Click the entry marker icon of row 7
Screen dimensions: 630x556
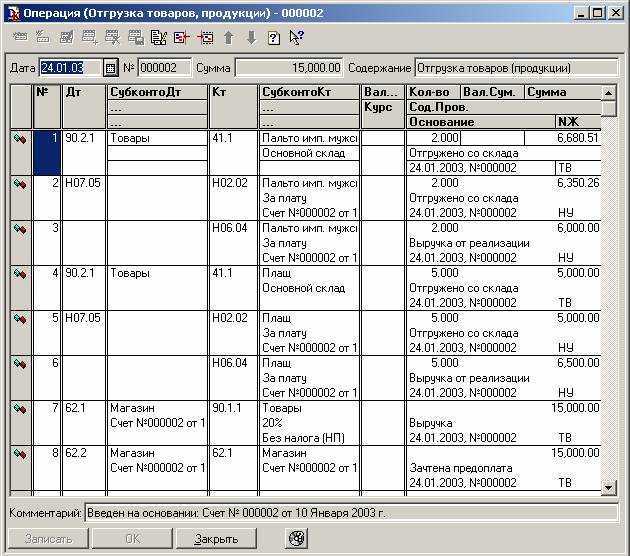20,409
